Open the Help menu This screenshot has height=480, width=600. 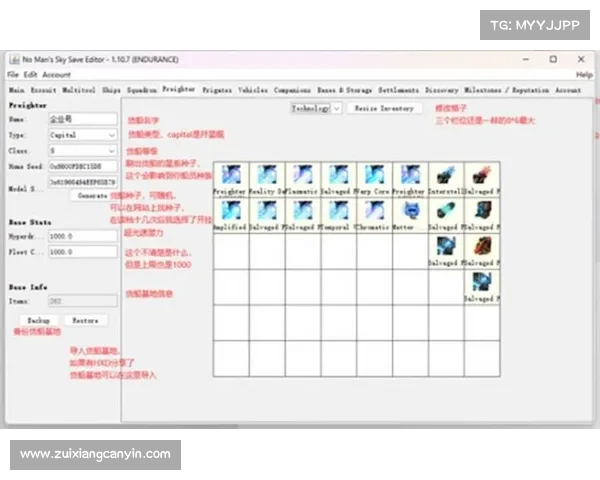(x=584, y=75)
